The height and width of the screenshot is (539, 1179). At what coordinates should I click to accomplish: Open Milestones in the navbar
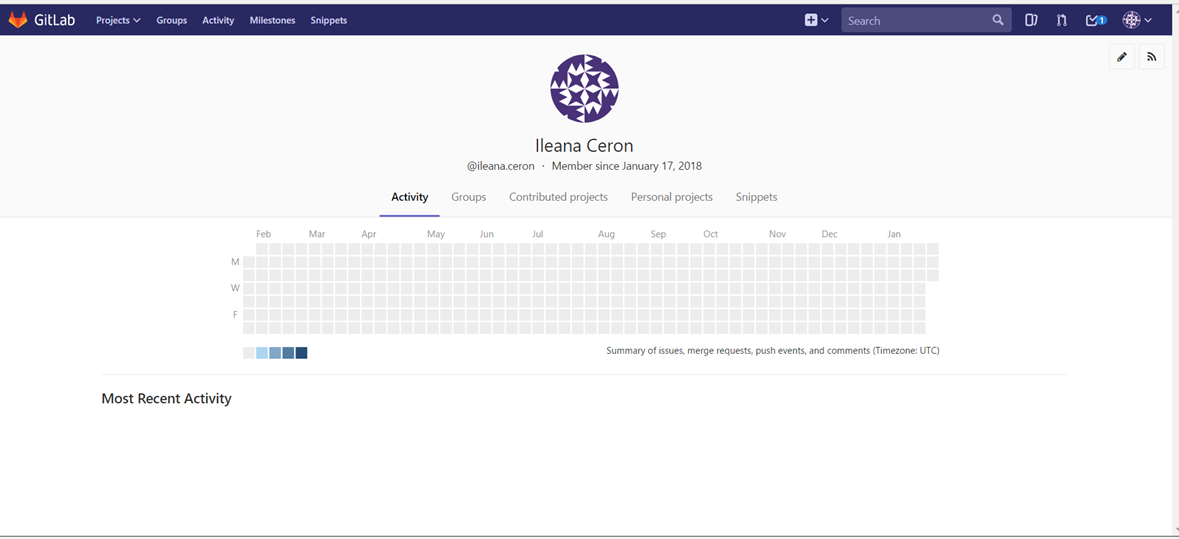click(272, 20)
